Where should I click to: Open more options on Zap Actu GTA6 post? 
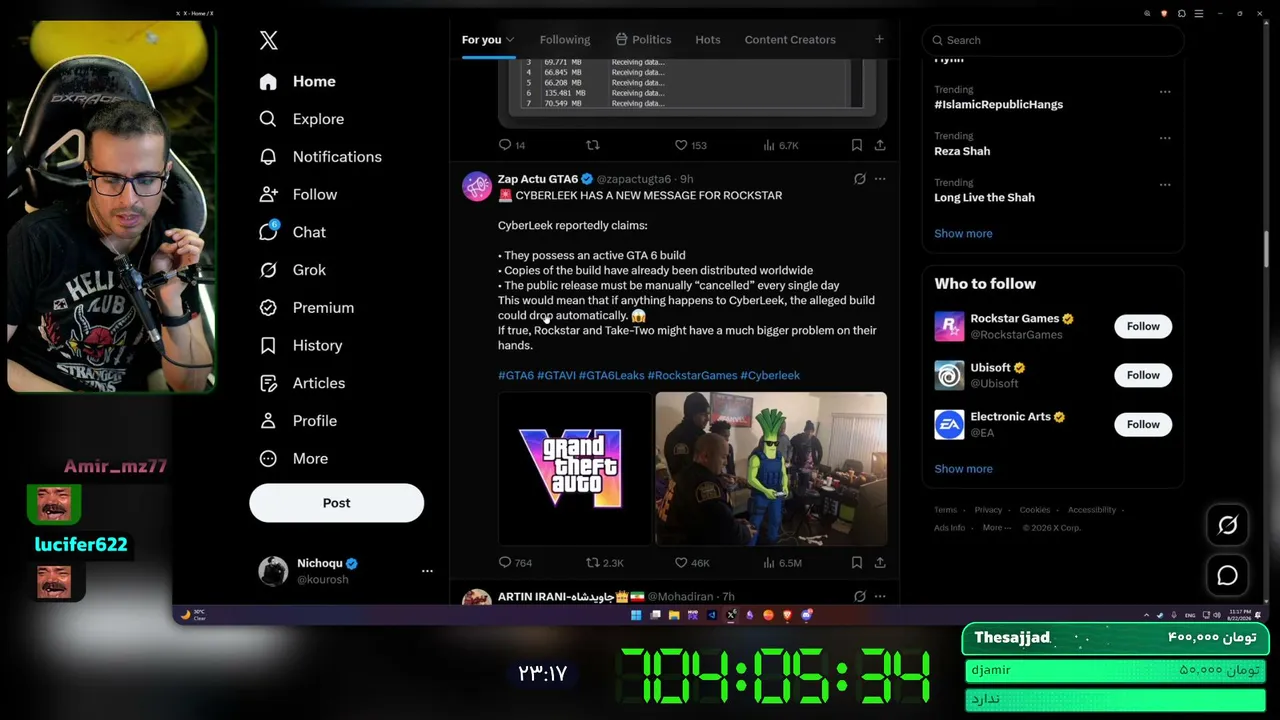880,179
